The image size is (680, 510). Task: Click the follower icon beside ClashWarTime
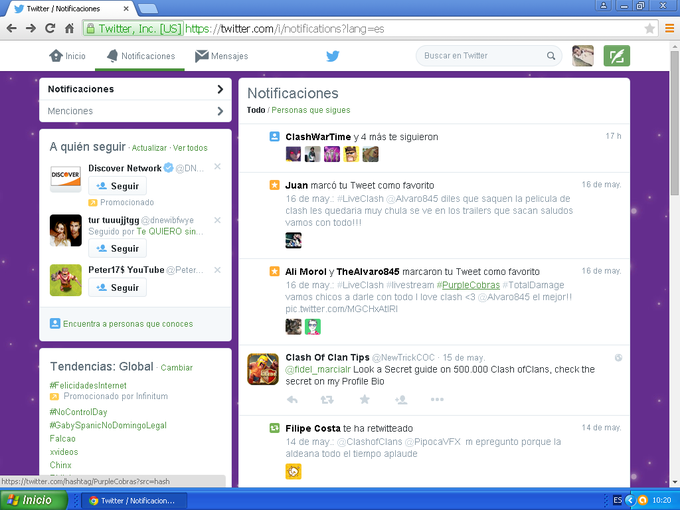pos(275,137)
